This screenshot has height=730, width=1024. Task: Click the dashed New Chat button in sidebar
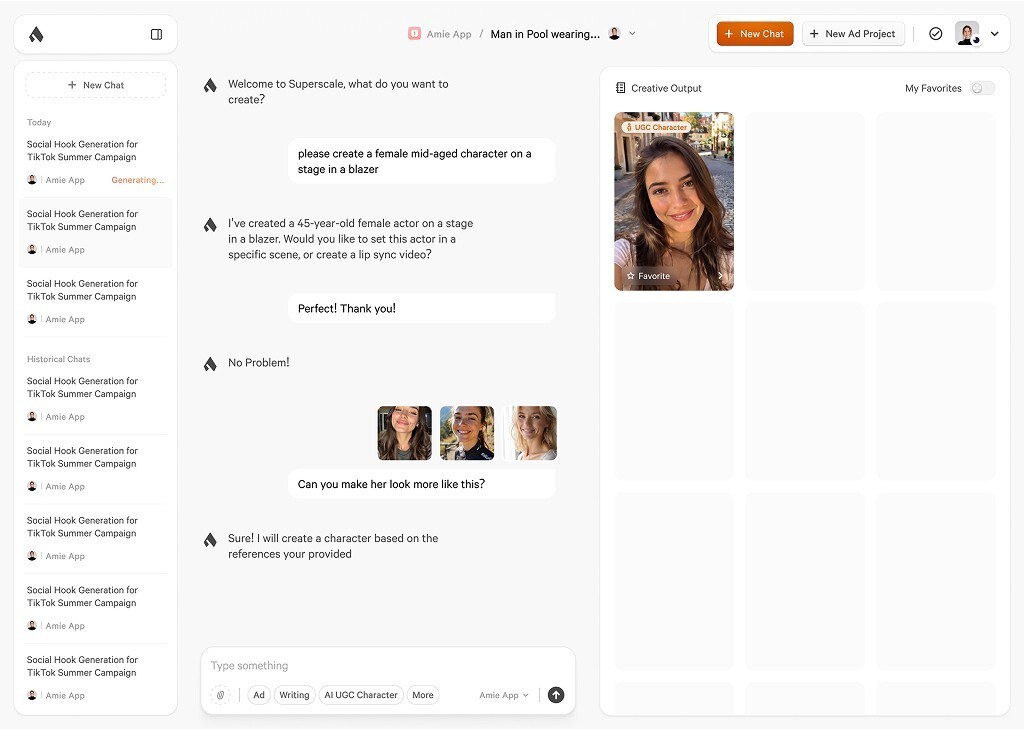click(95, 85)
